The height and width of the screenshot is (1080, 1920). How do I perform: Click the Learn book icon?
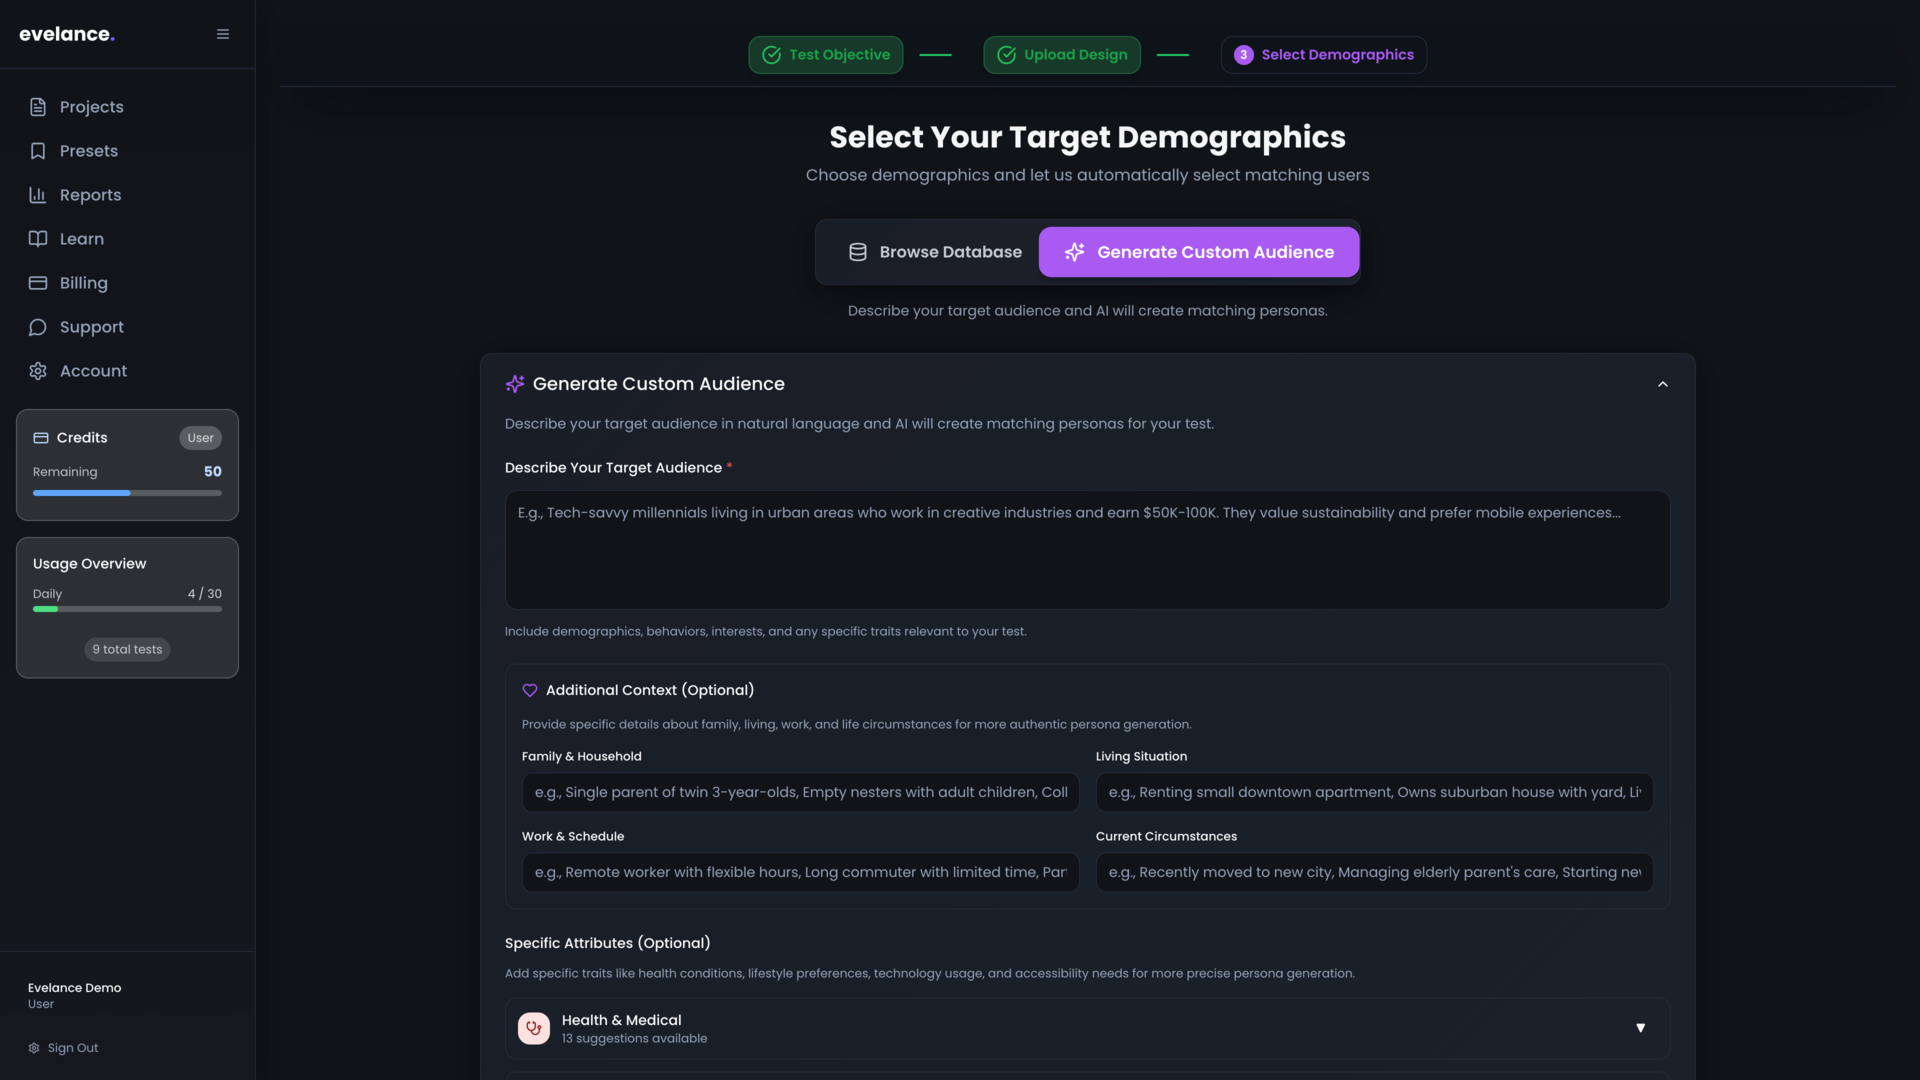pyautogui.click(x=38, y=239)
